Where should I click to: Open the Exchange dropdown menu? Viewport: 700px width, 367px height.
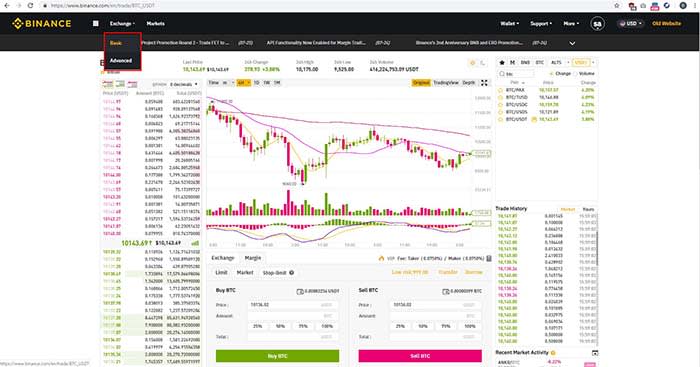click(122, 24)
